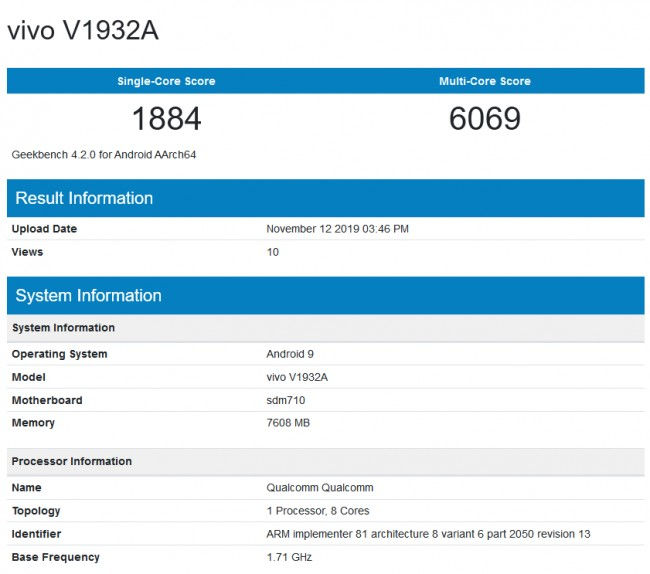Click the Geekbench 4.2.0 version text
The width and height of the screenshot is (650, 574).
click(x=103, y=155)
